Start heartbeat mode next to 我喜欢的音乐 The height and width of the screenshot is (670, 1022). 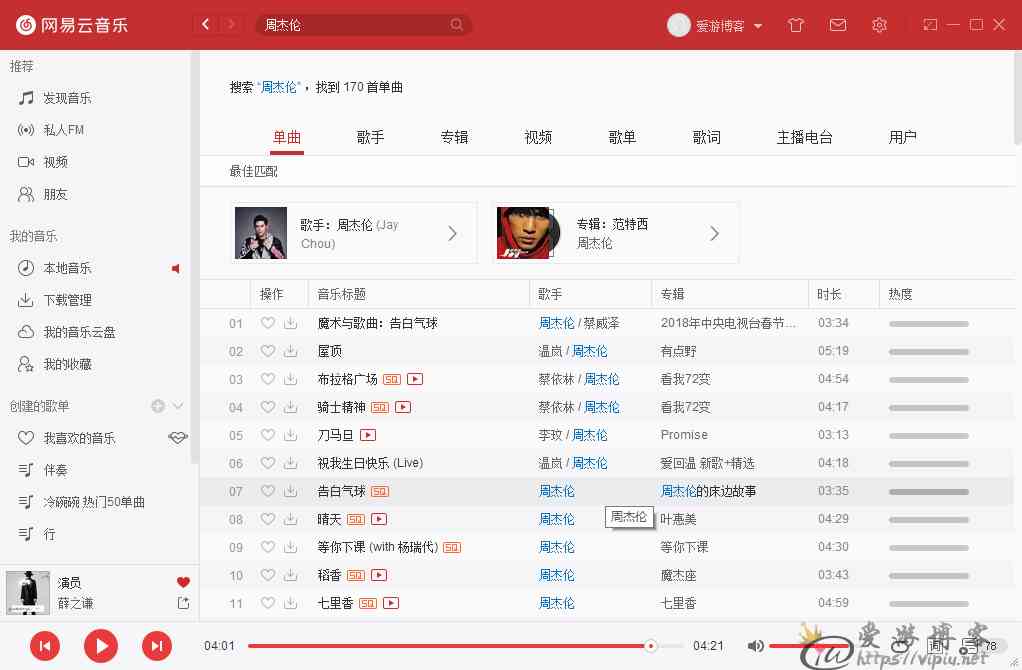[x=177, y=438]
